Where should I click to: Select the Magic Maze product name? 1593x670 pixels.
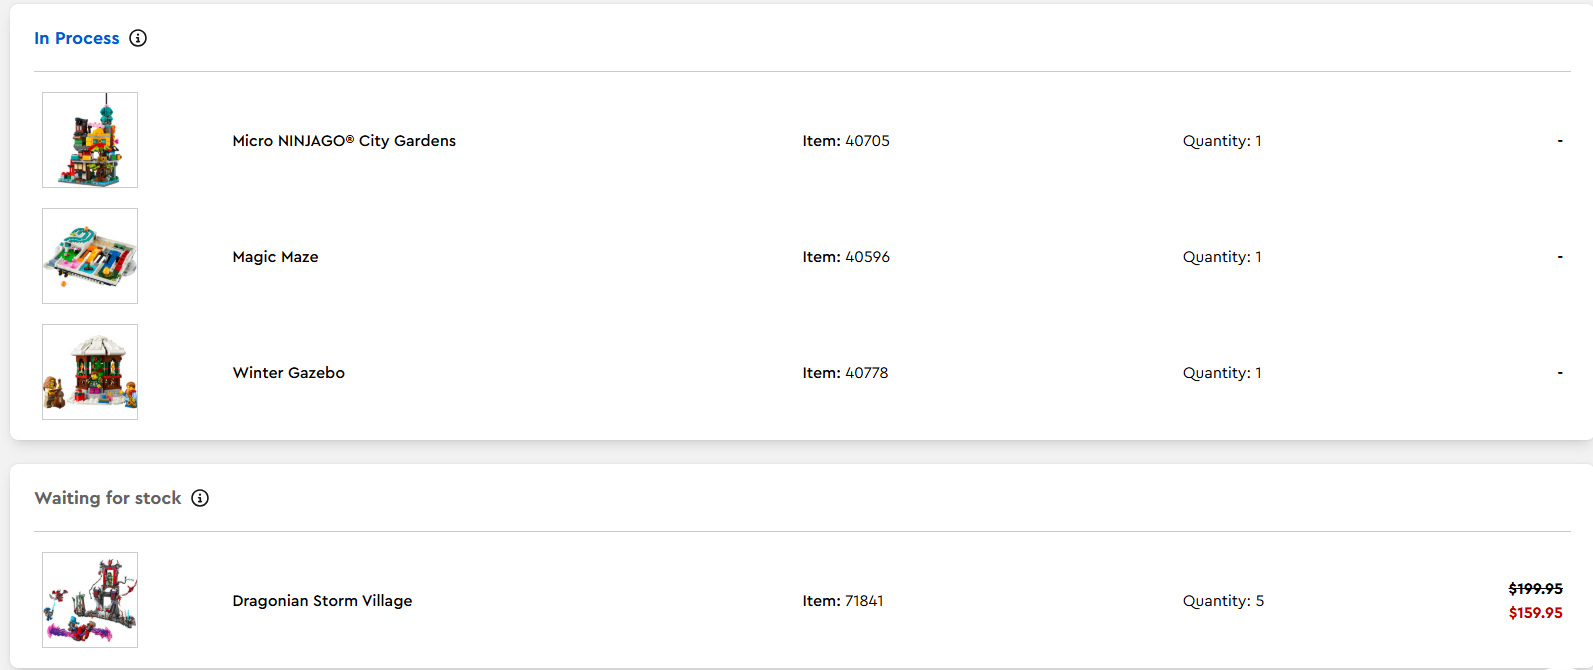[x=275, y=257]
